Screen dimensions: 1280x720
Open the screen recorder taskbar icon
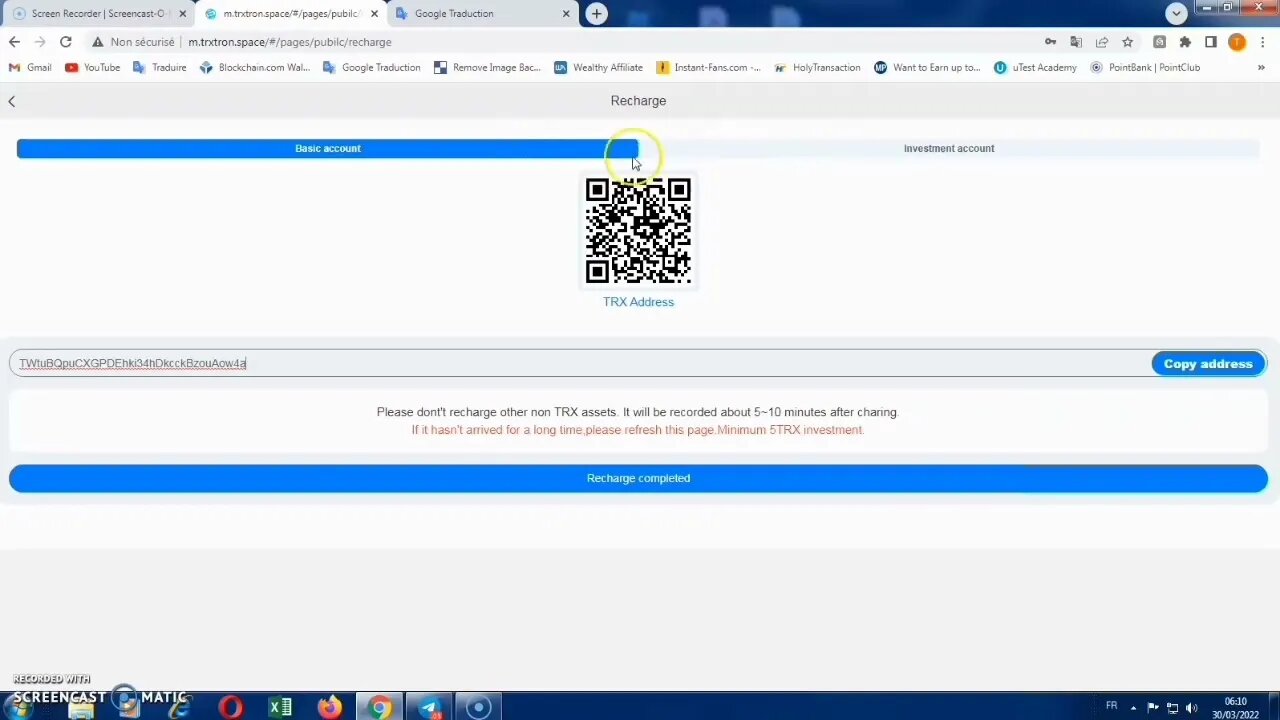(x=478, y=707)
